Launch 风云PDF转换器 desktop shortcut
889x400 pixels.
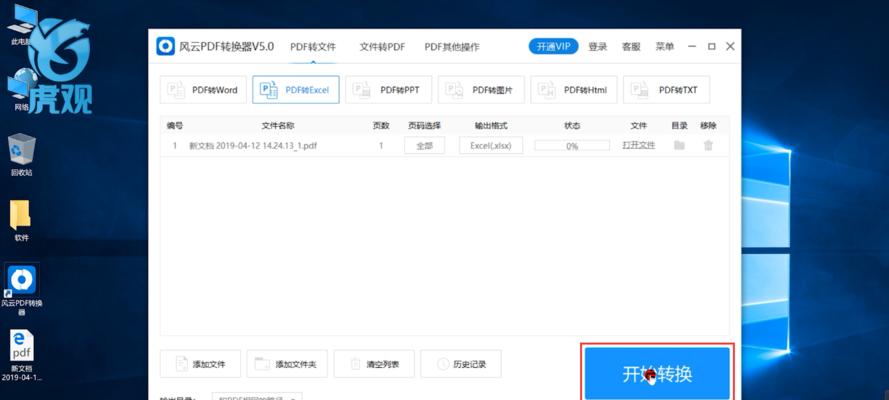click(x=22, y=291)
